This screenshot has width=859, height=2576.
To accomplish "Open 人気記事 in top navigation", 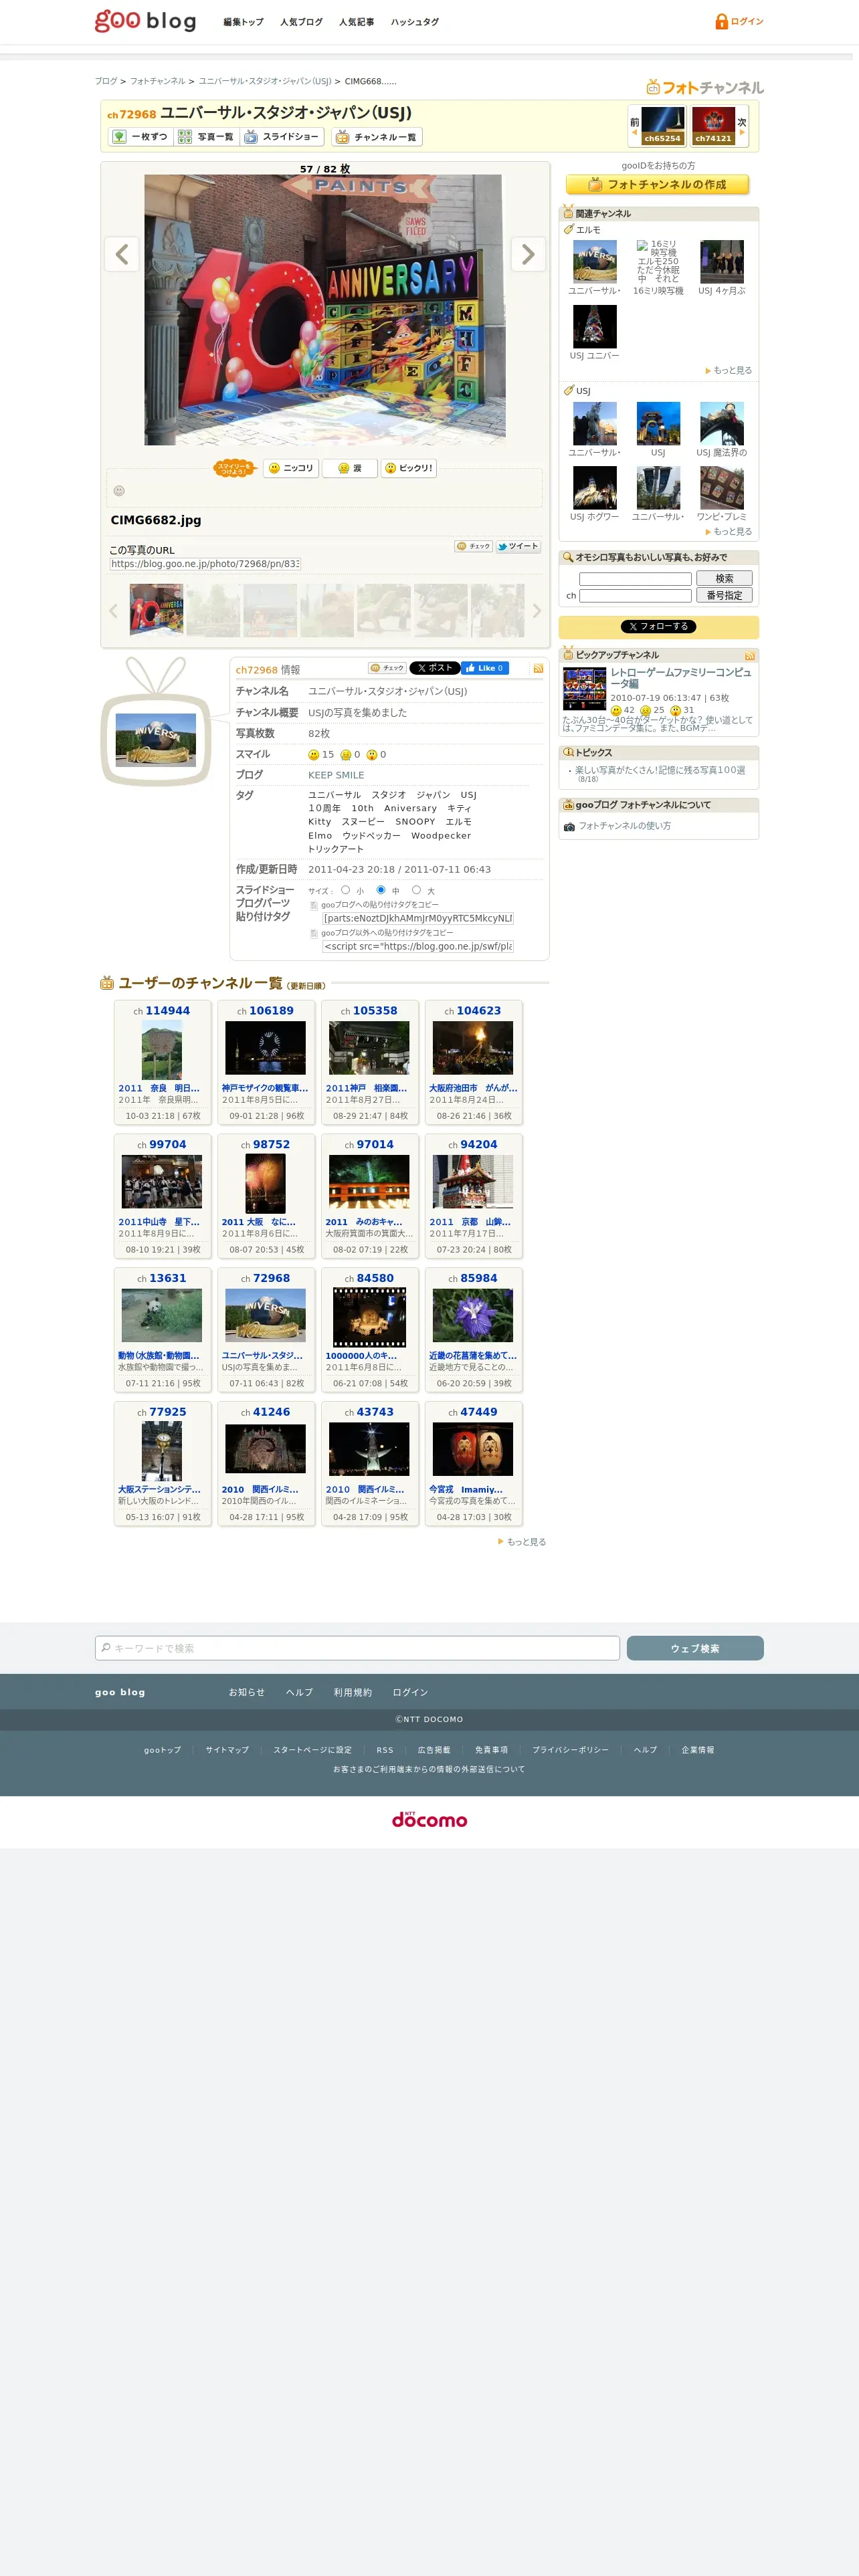I will (x=356, y=22).
